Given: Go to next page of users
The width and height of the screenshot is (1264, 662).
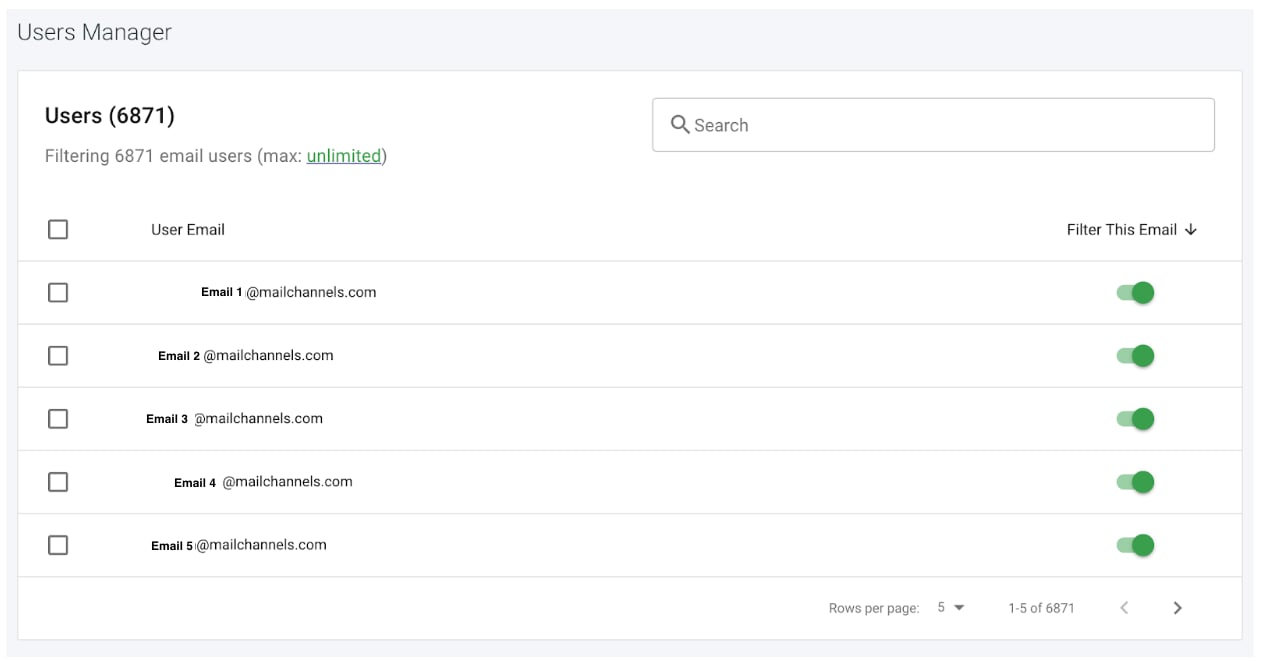Looking at the screenshot, I should (x=1177, y=608).
